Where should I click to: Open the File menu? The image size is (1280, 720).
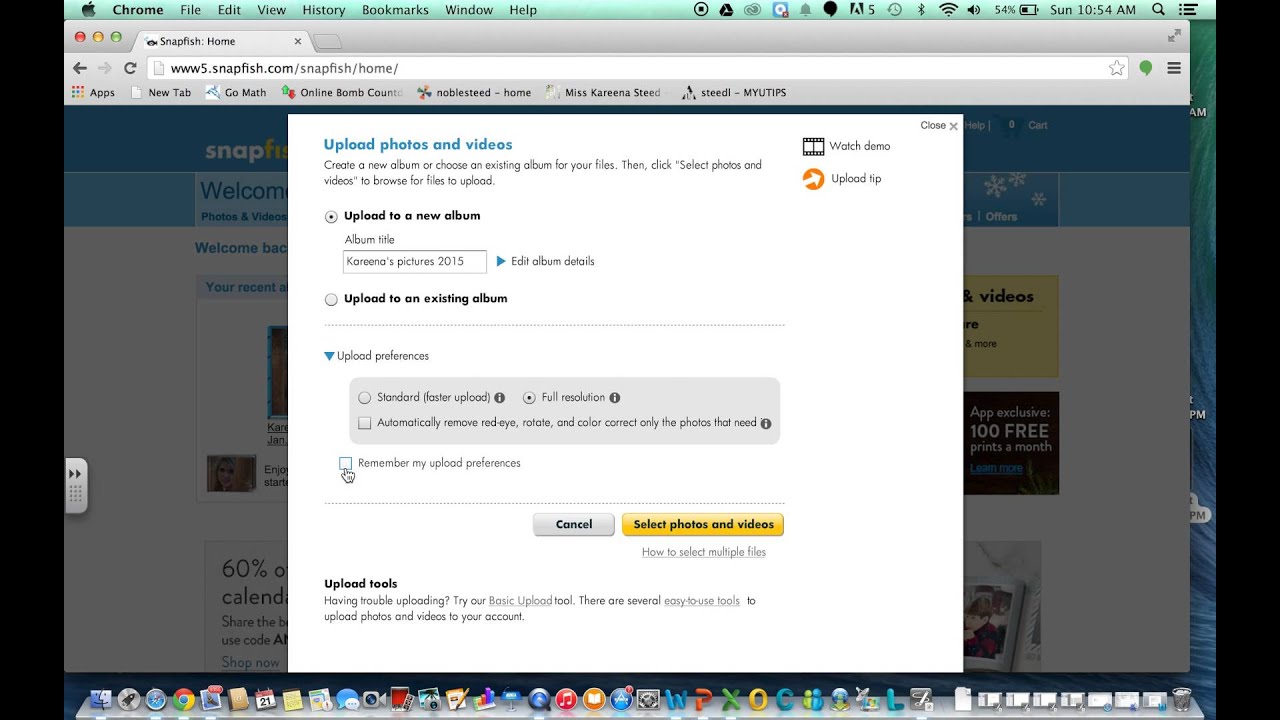[190, 10]
